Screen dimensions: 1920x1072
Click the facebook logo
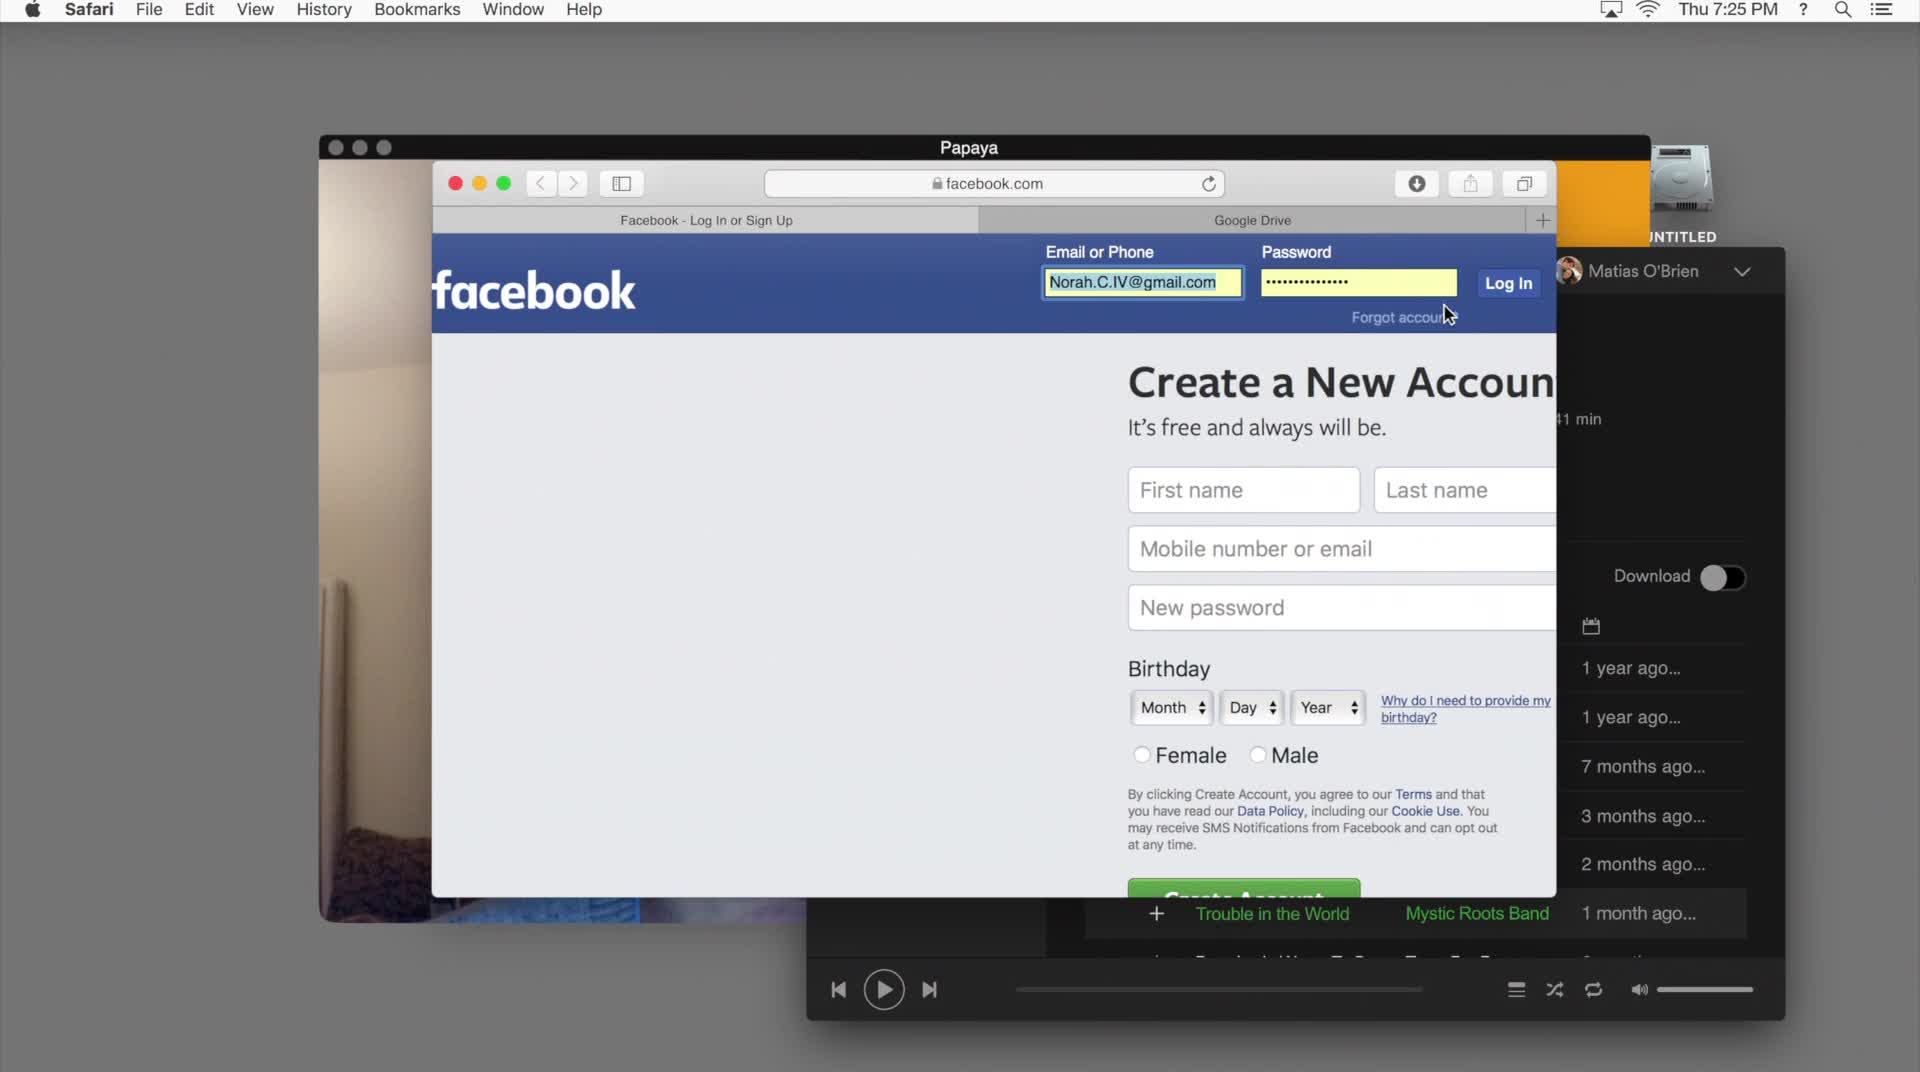(534, 291)
